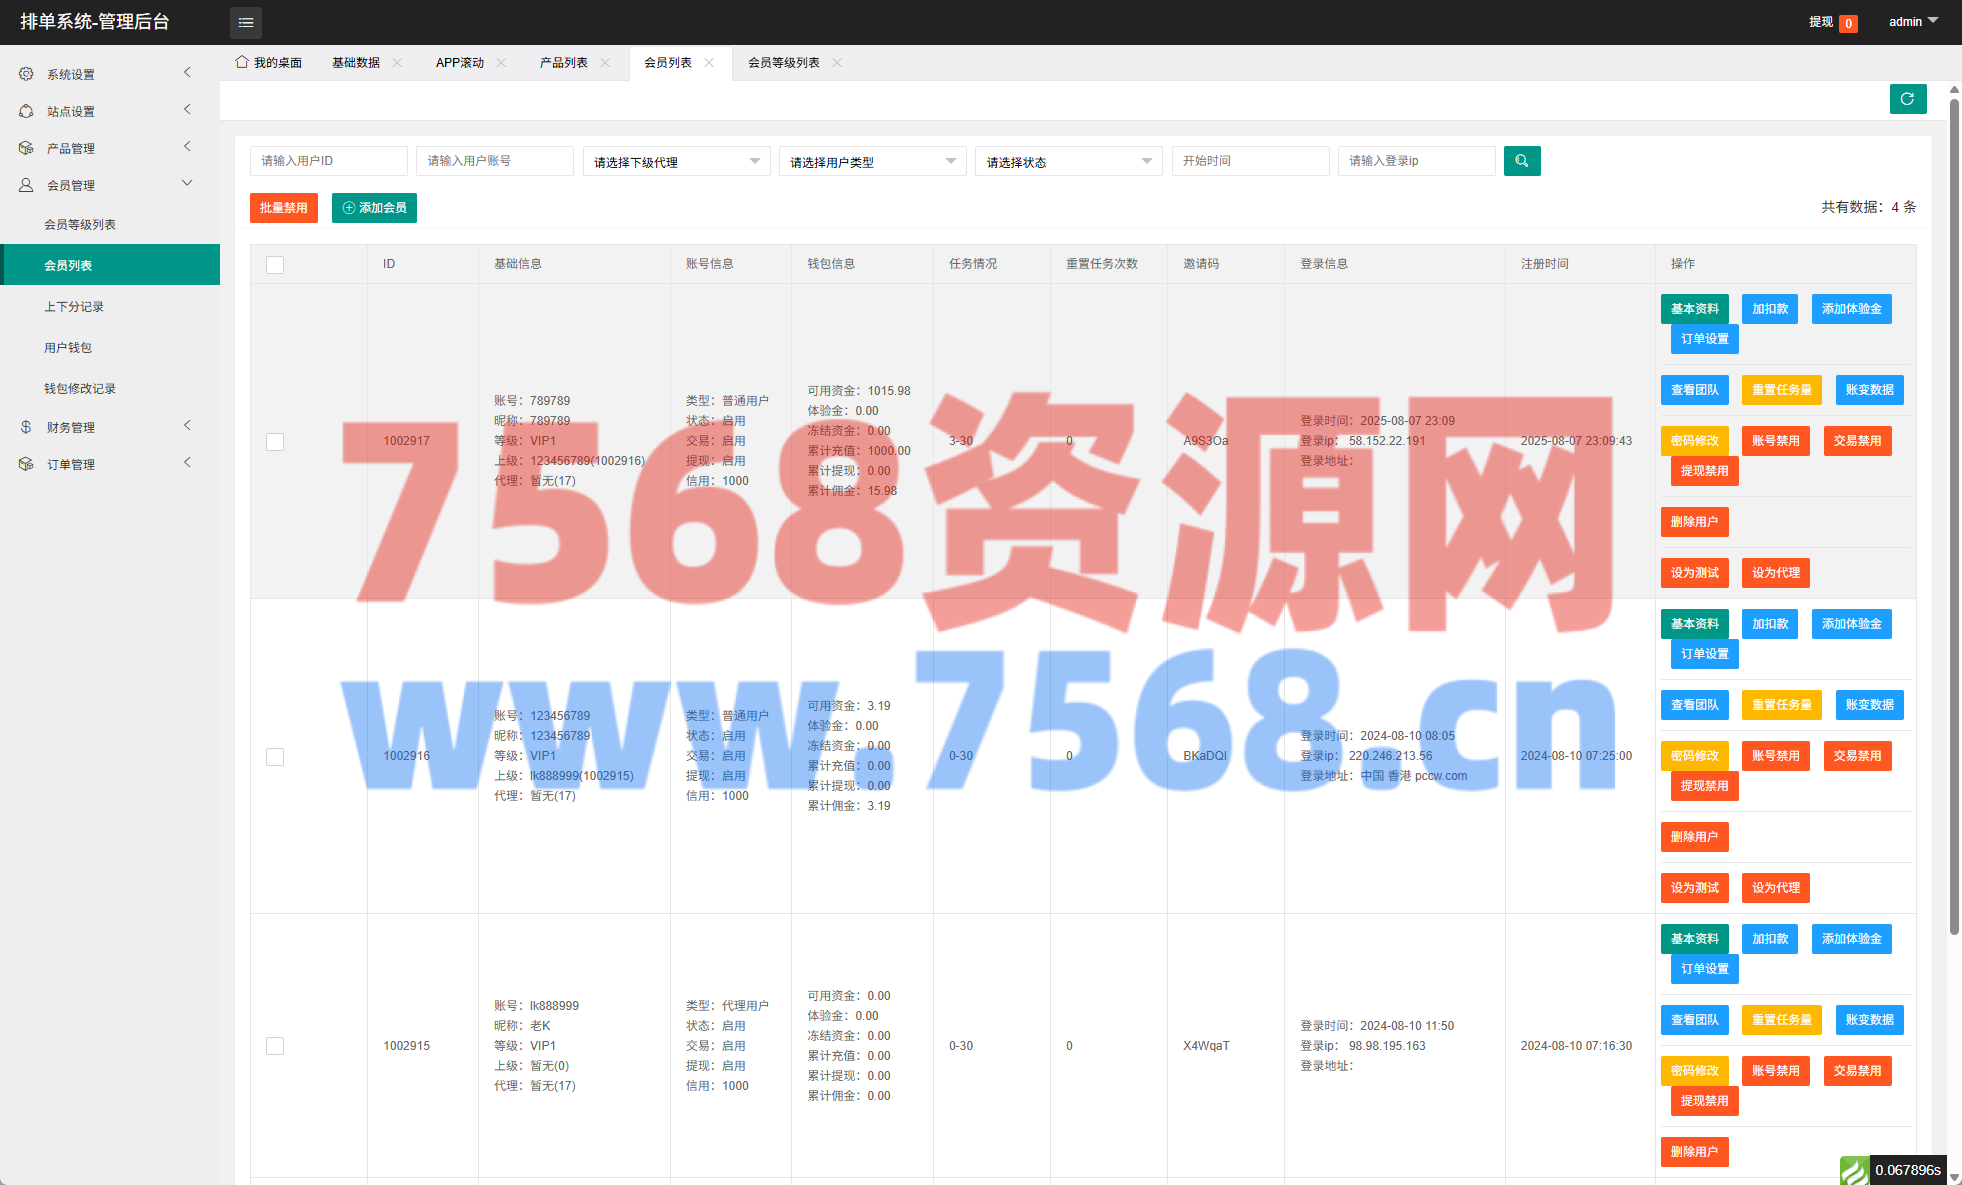
Task: Check the checkbox for user 1002916
Action: coord(275,756)
